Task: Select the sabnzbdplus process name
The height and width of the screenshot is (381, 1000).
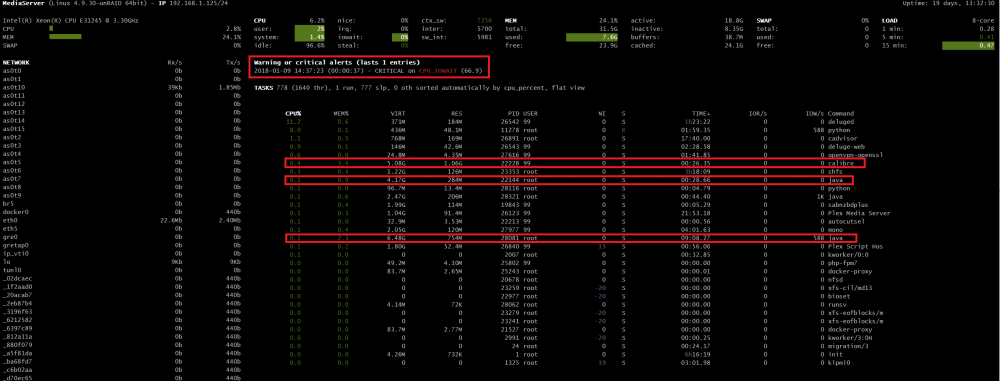Action: (849, 205)
